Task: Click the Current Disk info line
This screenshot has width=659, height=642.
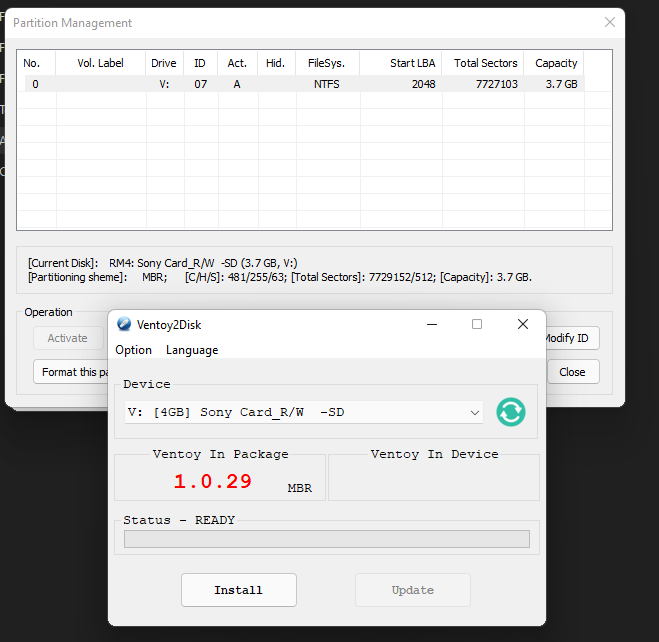Action: (163, 263)
